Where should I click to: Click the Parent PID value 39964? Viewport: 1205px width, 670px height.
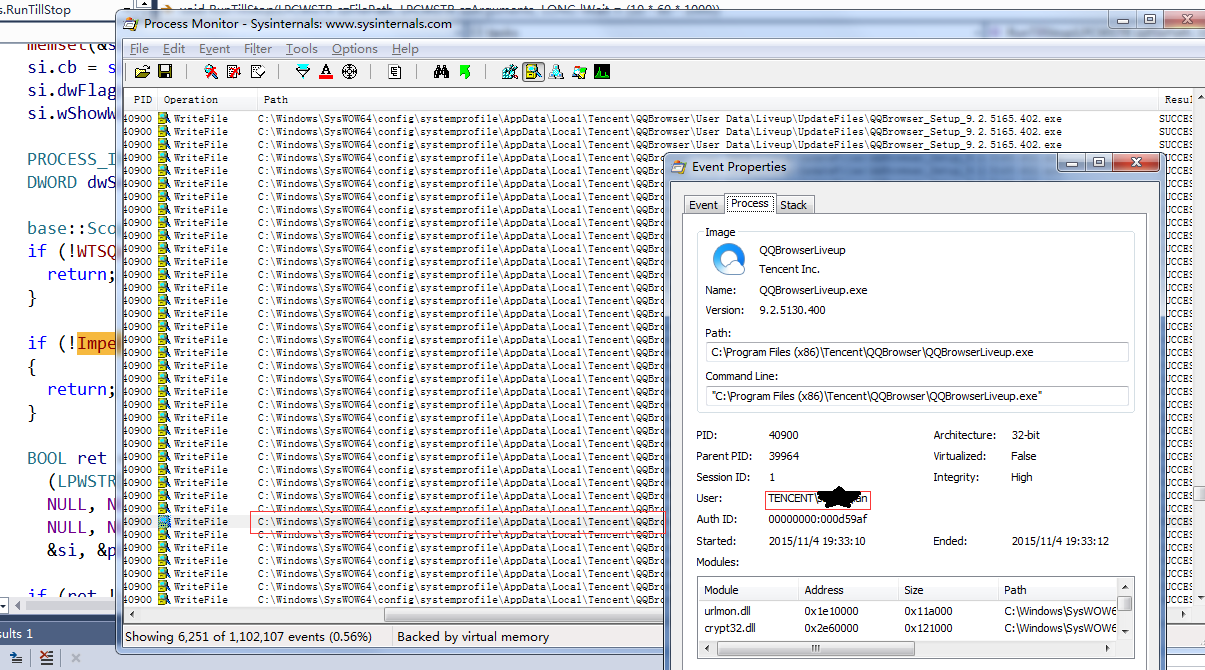(784, 456)
